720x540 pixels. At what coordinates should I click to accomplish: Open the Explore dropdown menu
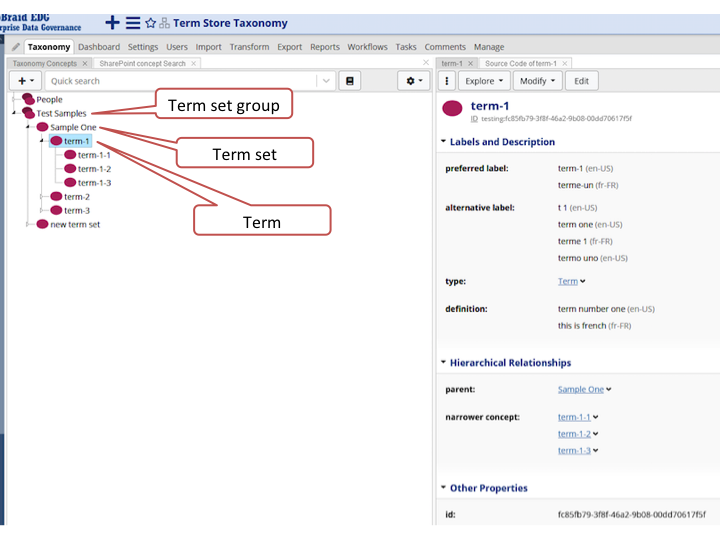[486, 81]
